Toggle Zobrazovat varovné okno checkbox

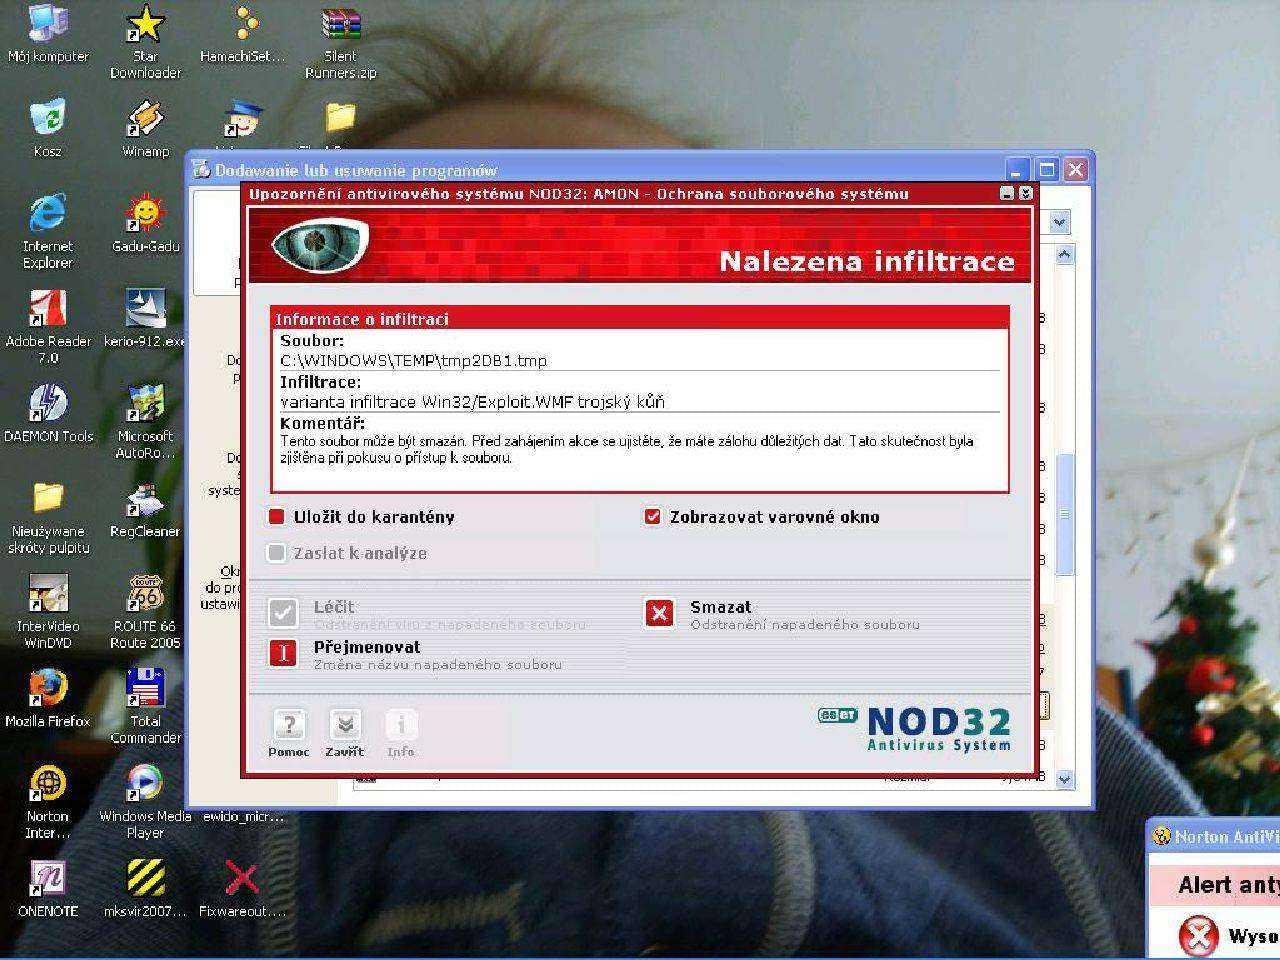click(653, 517)
